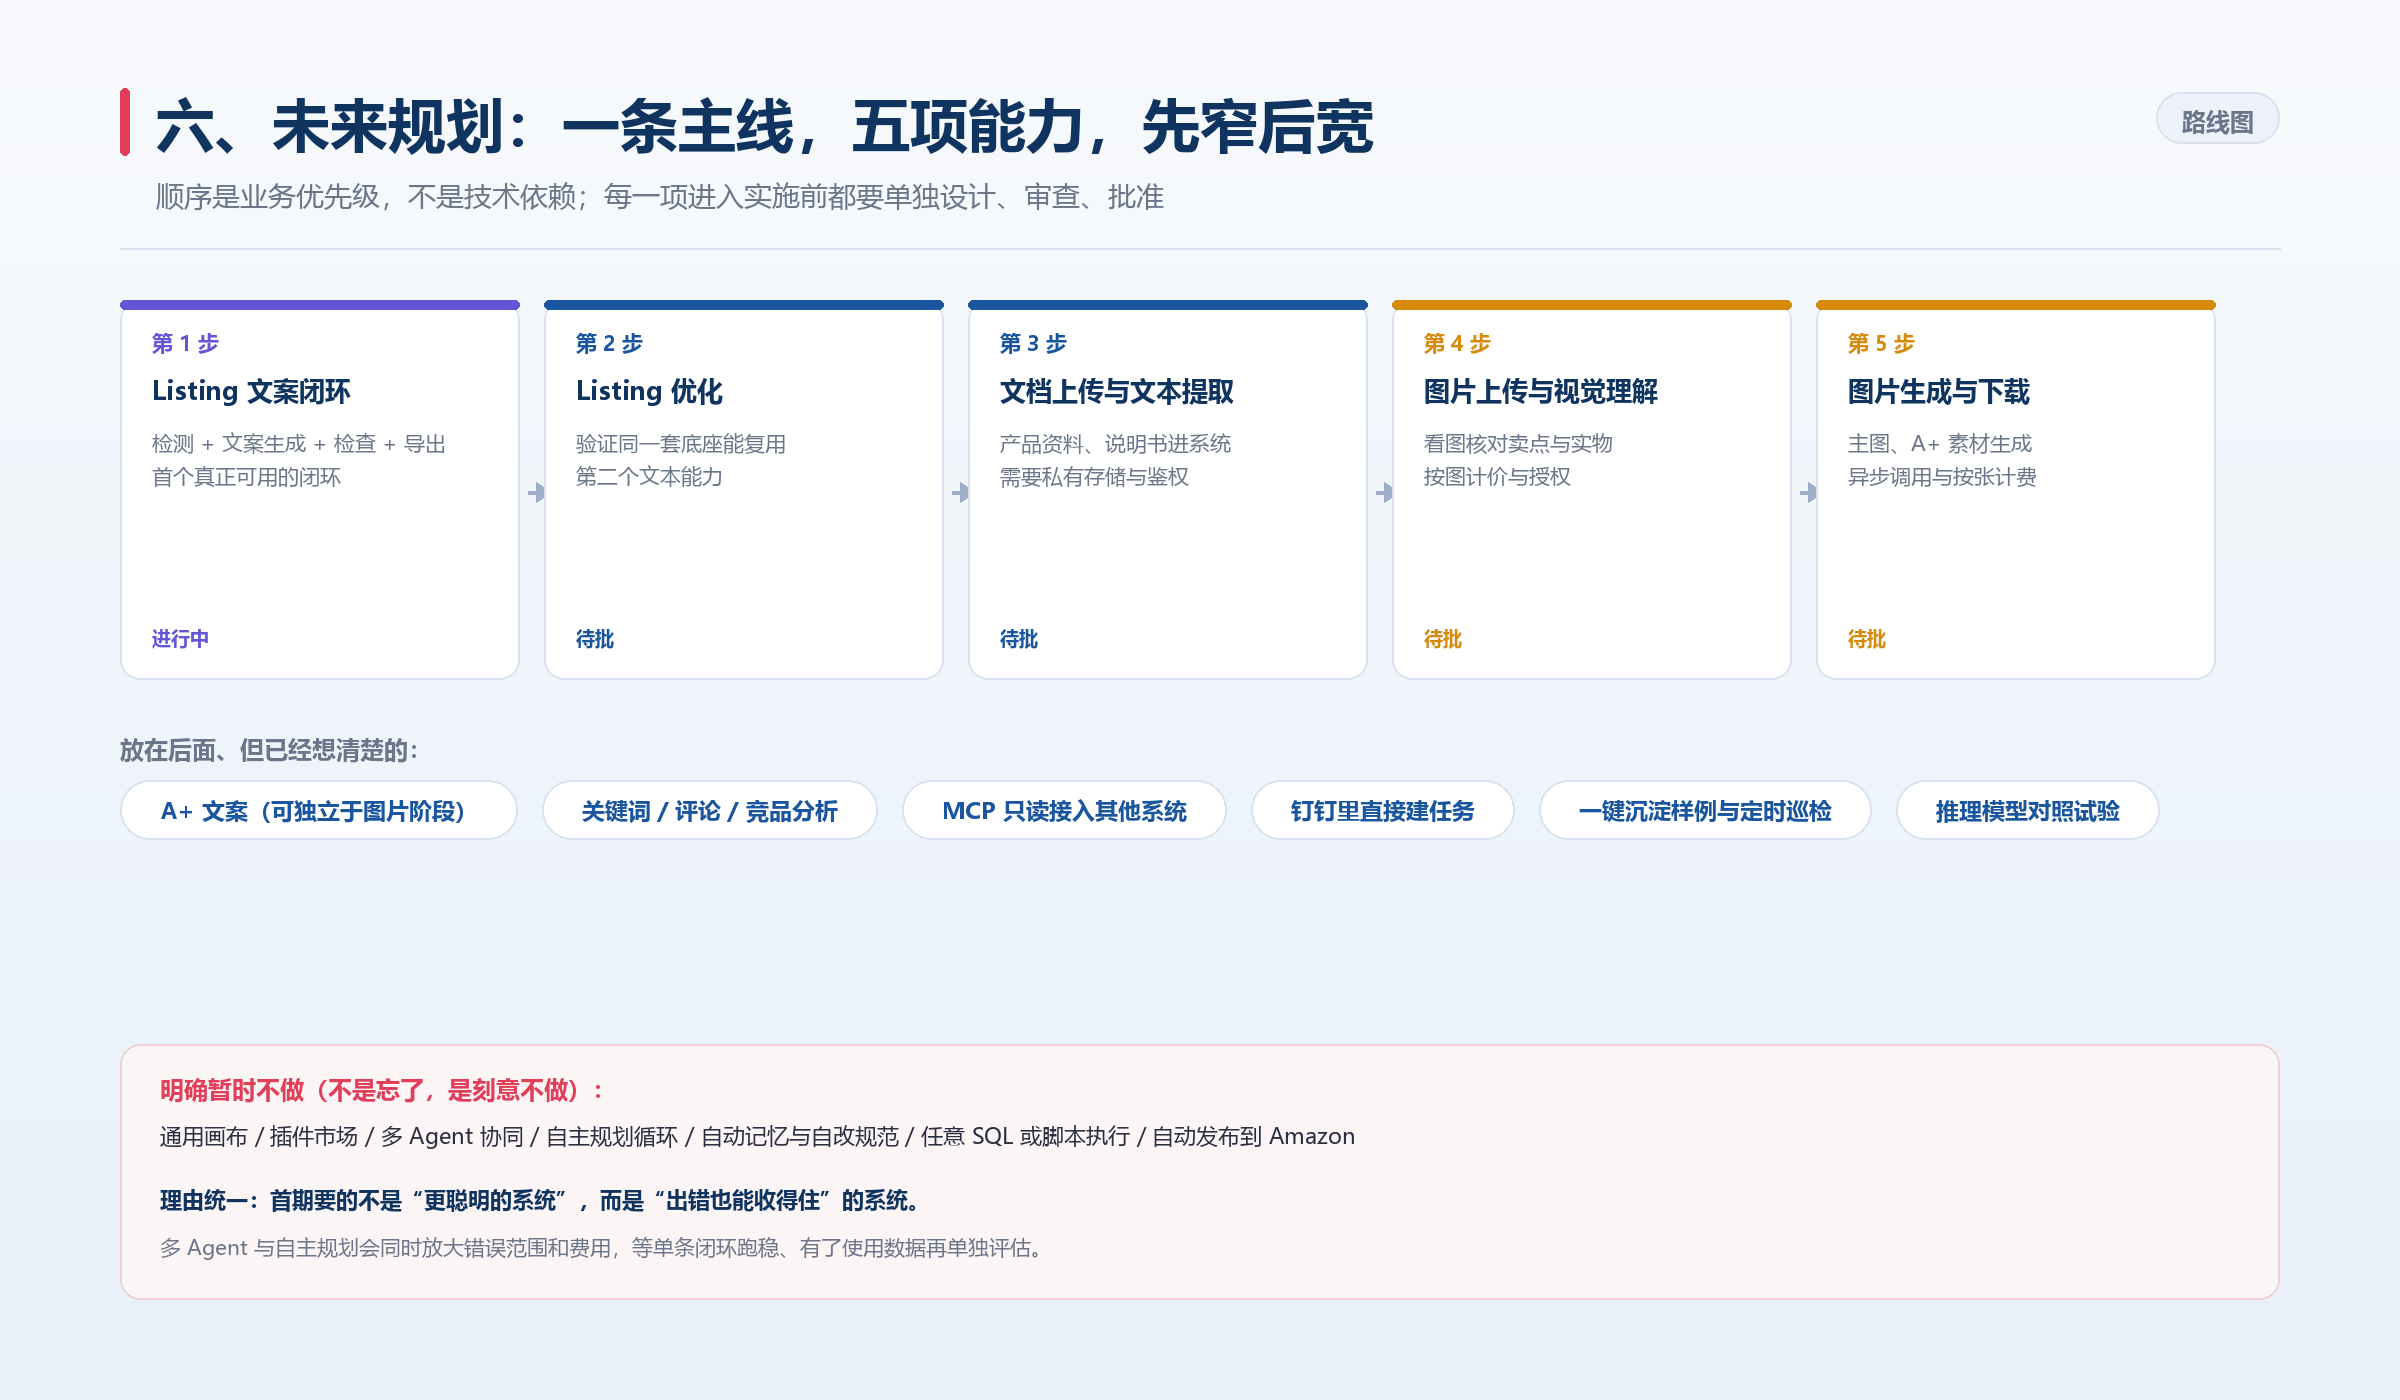Click the arrow between step 4 and step 5

click(1808, 492)
